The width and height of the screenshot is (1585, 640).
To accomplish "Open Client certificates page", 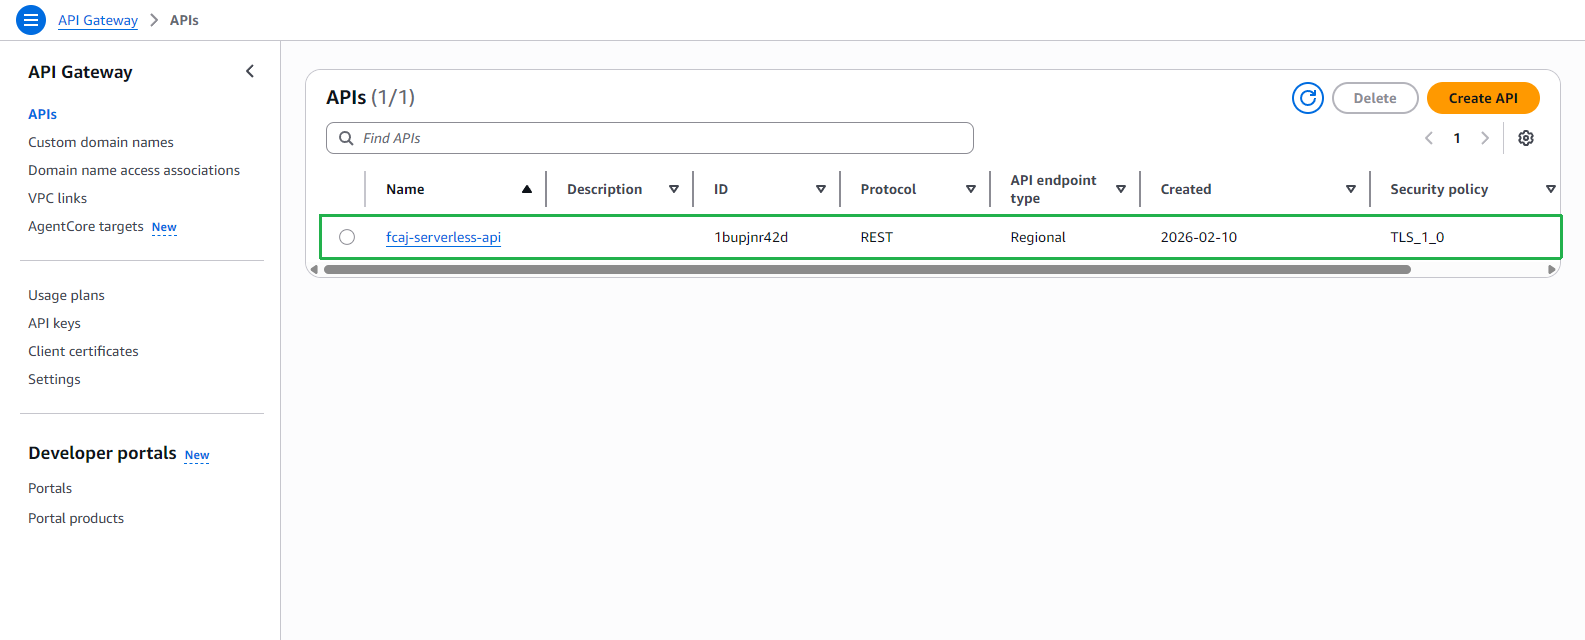I will pos(83,351).
